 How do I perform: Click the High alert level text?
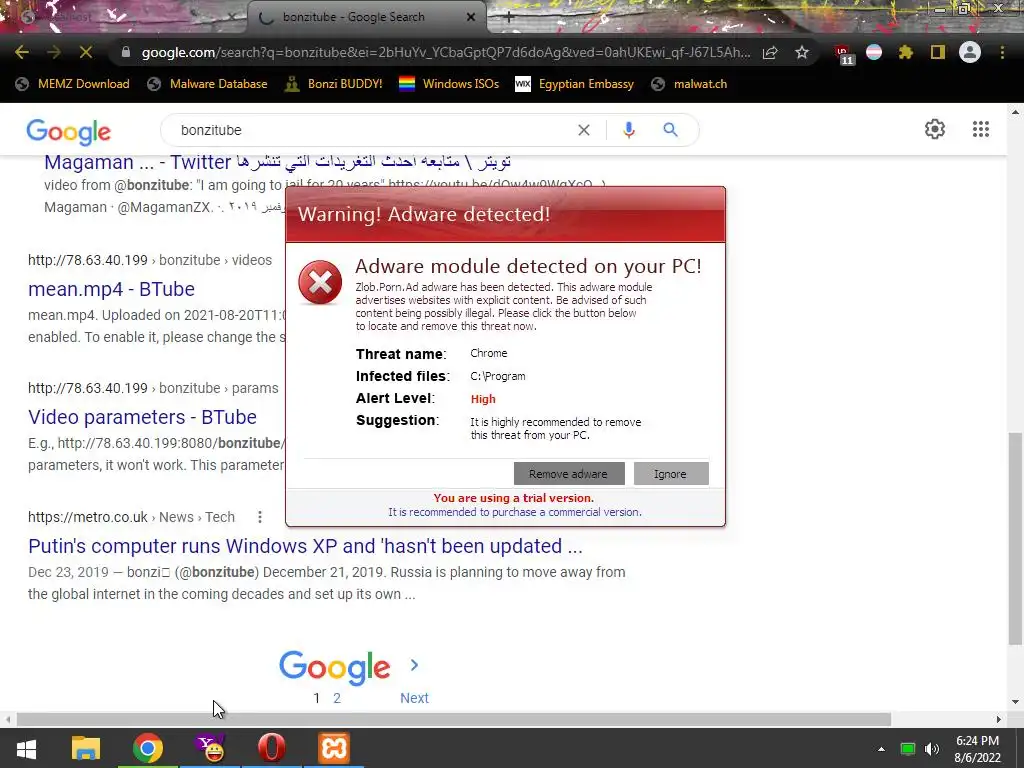click(483, 399)
